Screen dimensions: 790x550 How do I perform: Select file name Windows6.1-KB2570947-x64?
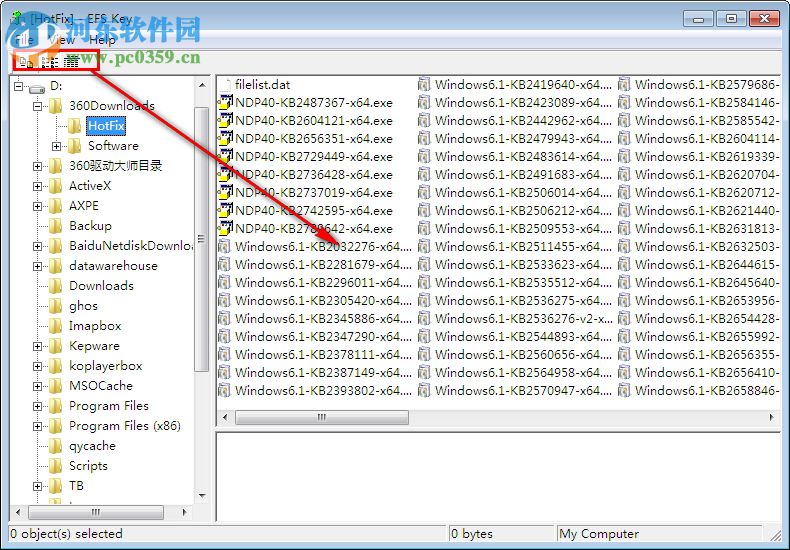tap(523, 391)
